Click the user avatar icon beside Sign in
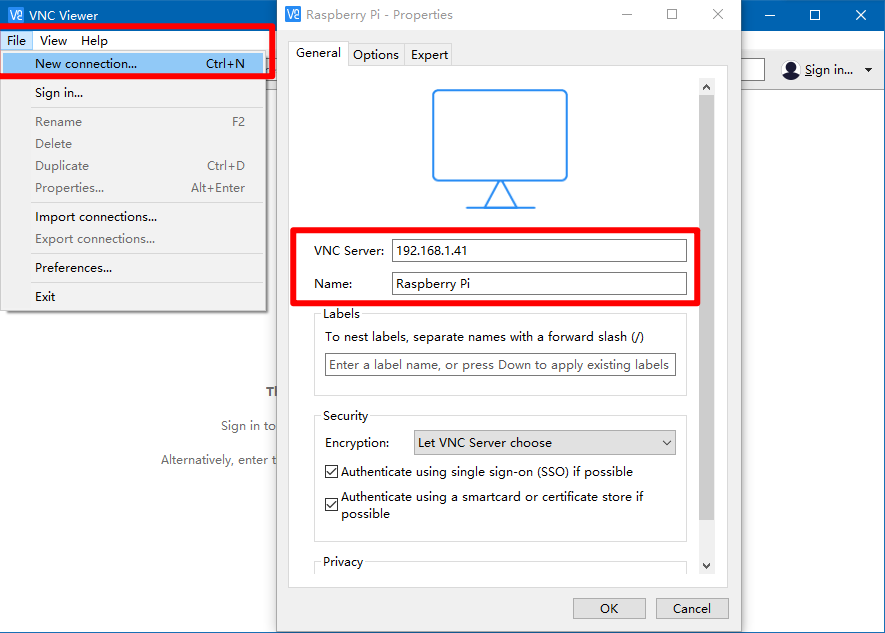Viewport: 885px width, 633px height. [791, 70]
